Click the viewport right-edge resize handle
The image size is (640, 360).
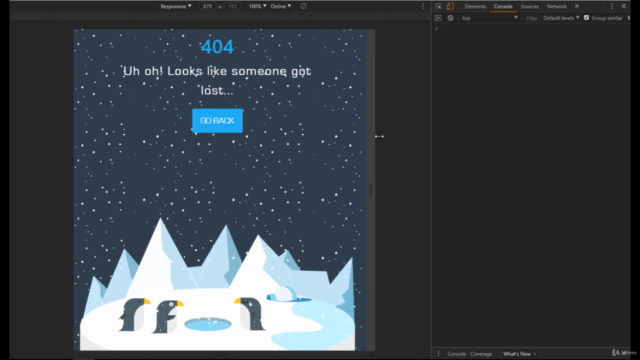371,189
